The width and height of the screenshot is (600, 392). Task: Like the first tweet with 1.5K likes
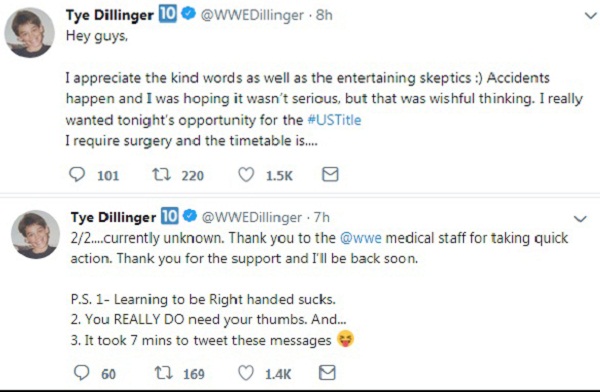246,175
